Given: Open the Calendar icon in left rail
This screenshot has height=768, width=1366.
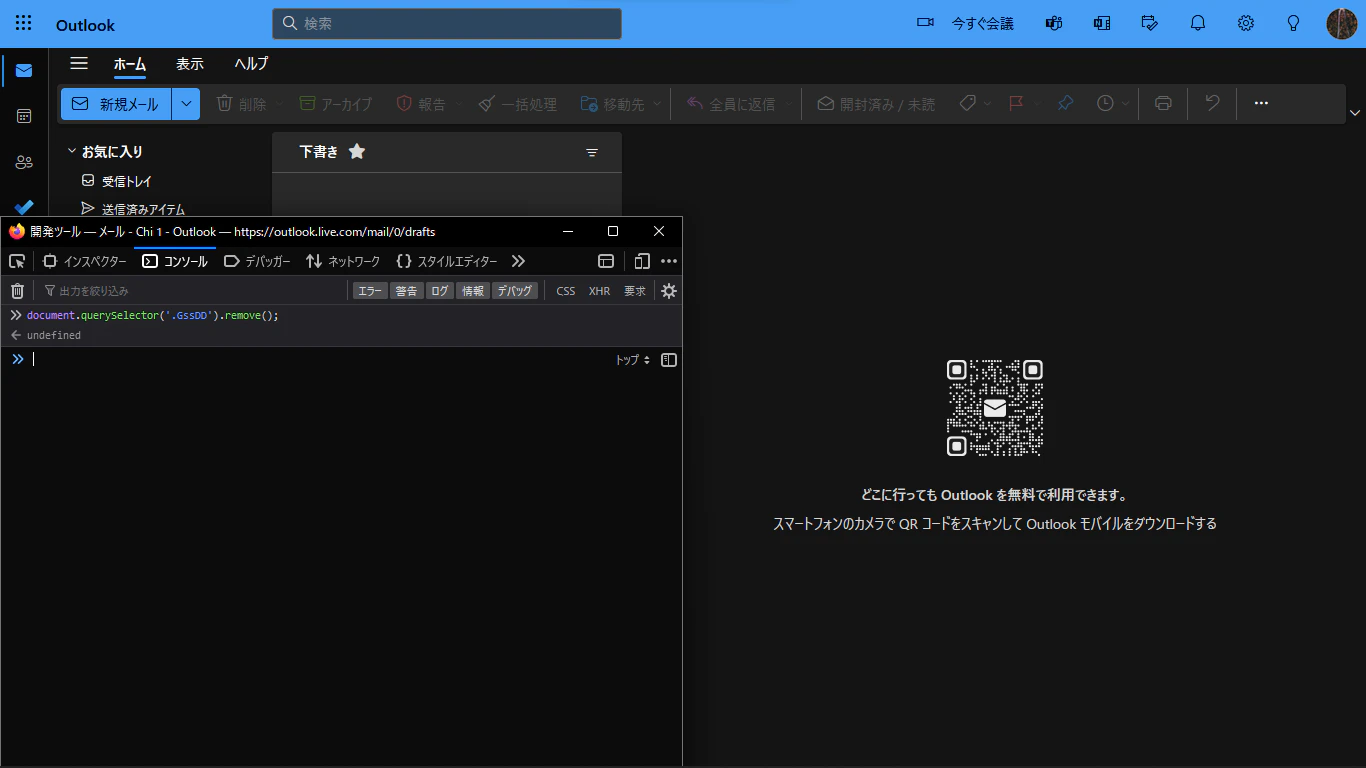Looking at the screenshot, I should 24,116.
